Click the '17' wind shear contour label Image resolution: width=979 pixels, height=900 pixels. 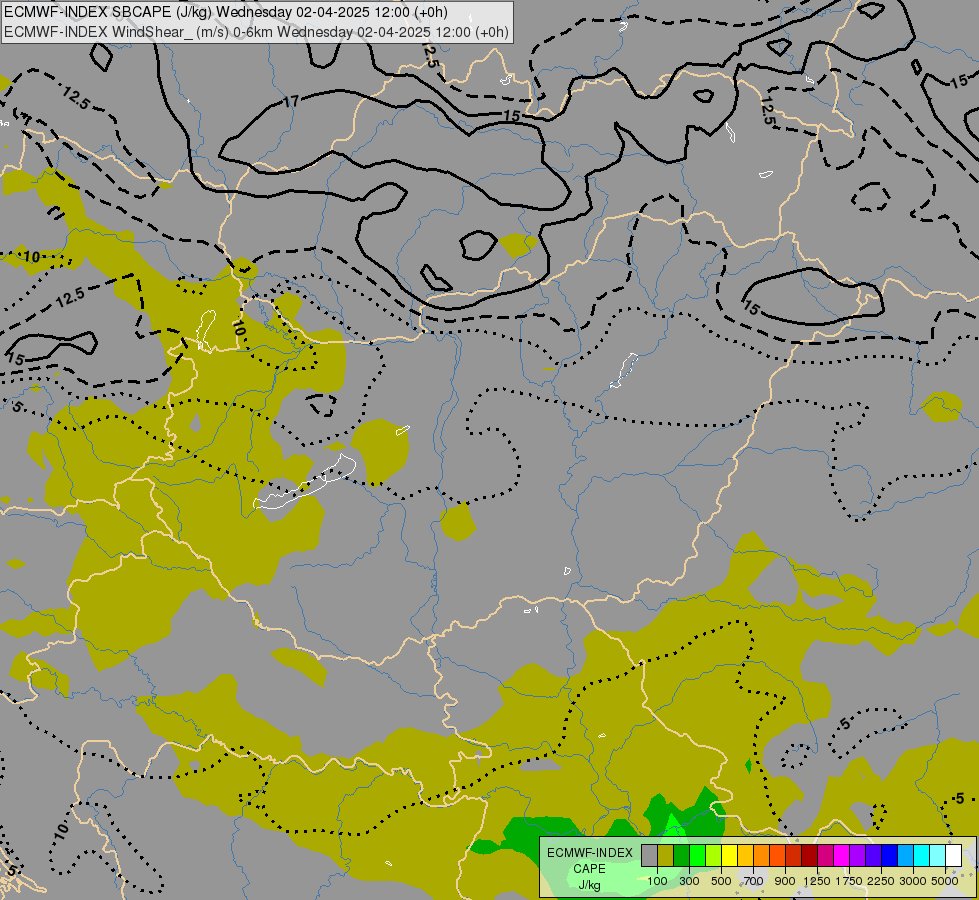coord(291,101)
